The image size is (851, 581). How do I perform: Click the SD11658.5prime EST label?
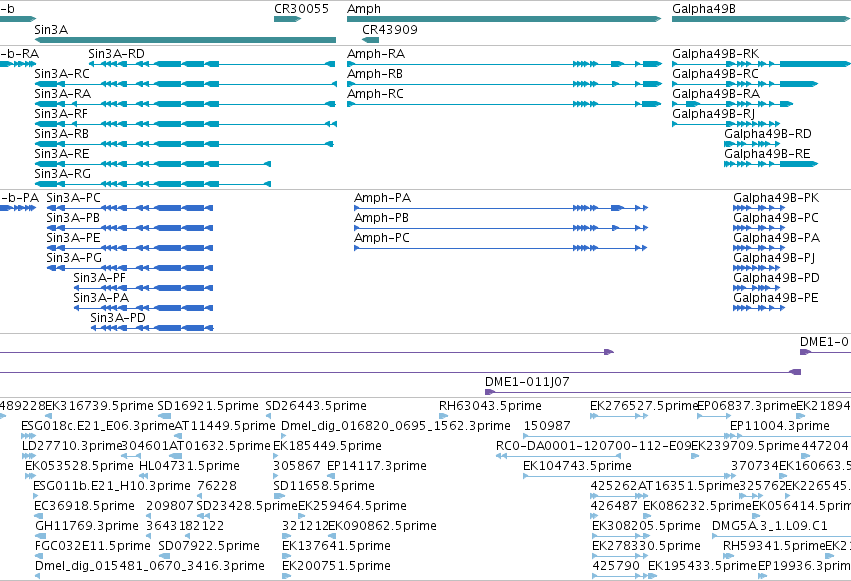coord(324,486)
